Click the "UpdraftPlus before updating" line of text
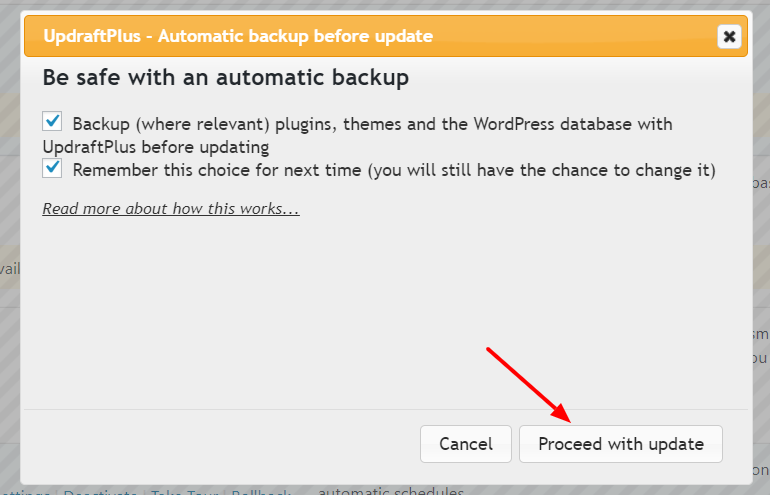The width and height of the screenshot is (770, 495). pos(156,147)
